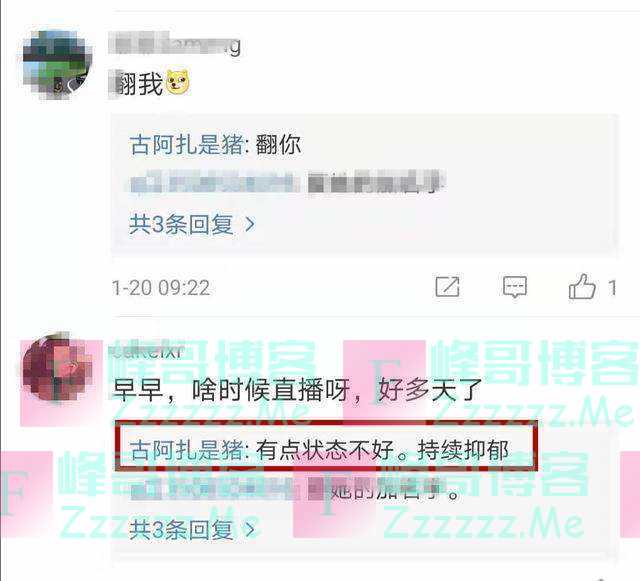
Task: Expand 共3条回复 under the 持续抑郁 reply
Action: [x=192, y=530]
